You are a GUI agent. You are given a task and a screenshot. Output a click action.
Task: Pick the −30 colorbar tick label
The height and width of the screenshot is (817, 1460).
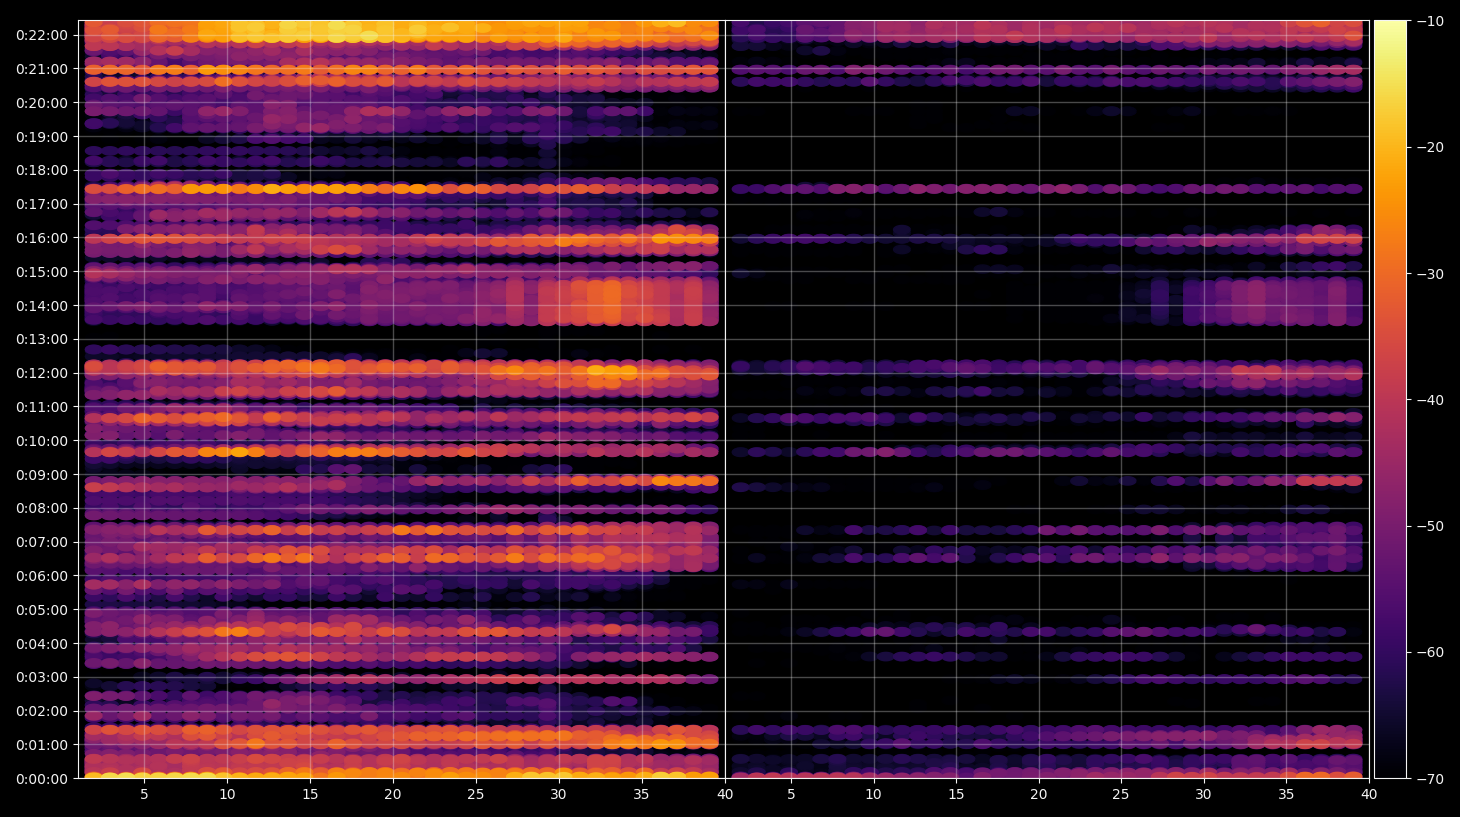point(1431,274)
